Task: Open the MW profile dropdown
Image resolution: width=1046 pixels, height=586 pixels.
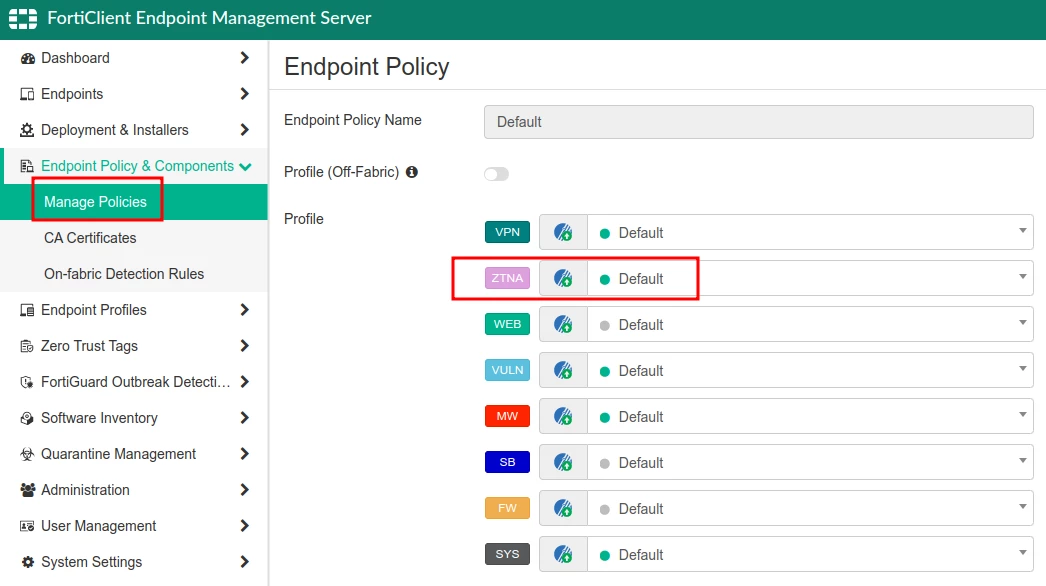Action: pyautogui.click(x=810, y=416)
